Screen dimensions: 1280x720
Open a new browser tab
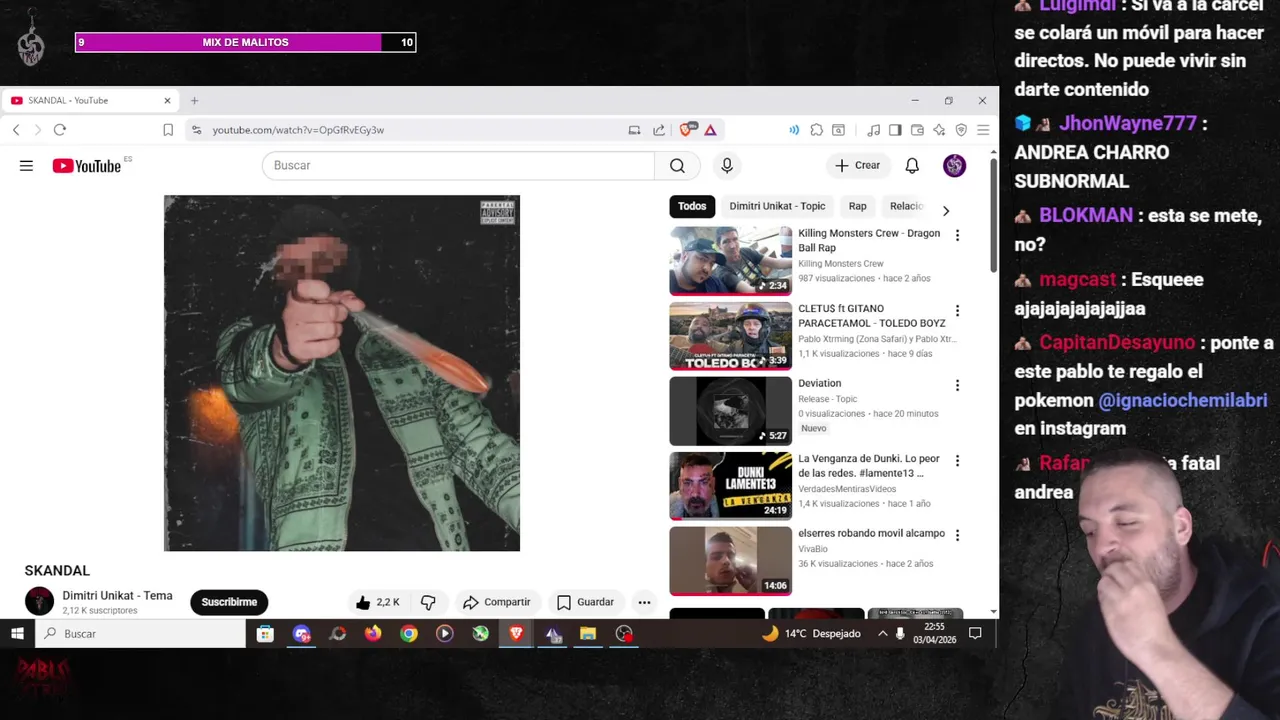(x=194, y=100)
